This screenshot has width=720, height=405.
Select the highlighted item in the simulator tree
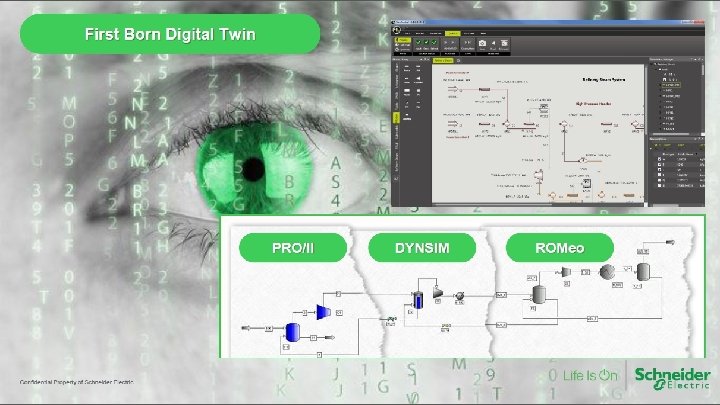point(672,85)
